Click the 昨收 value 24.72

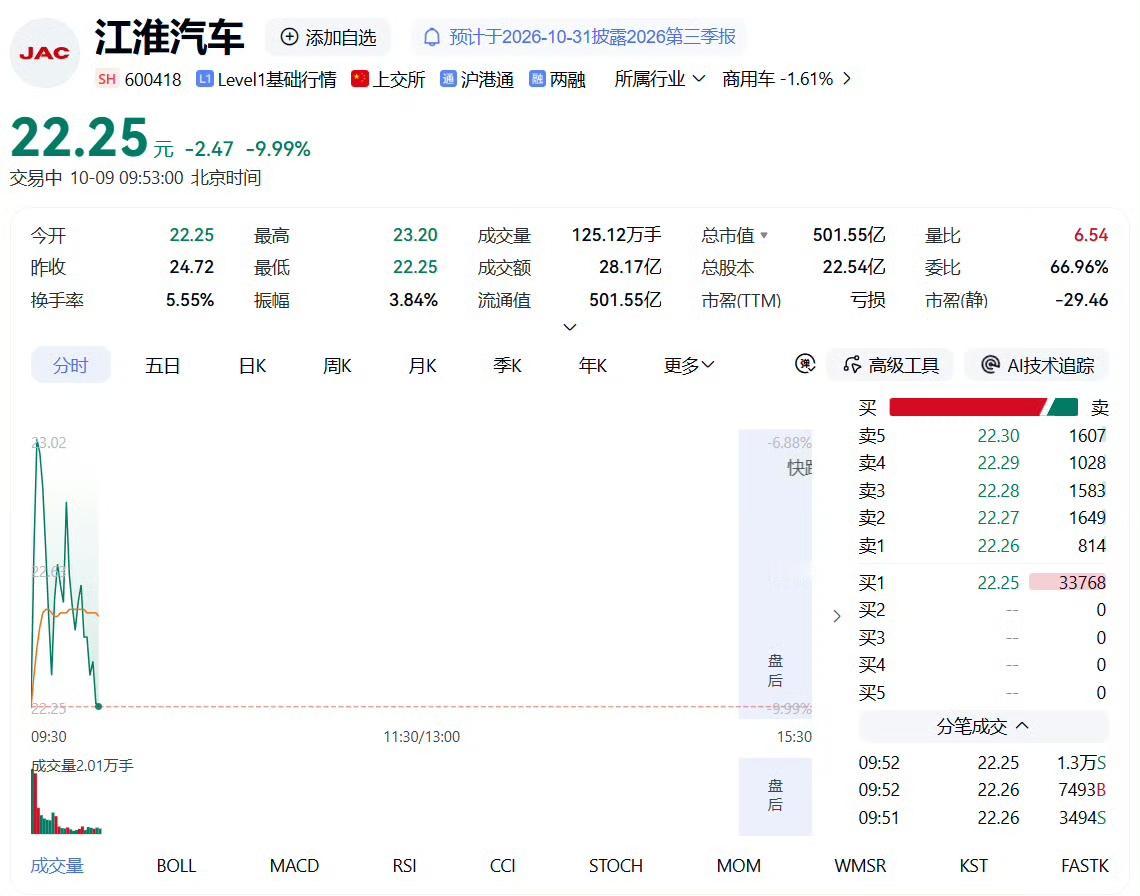(192, 267)
